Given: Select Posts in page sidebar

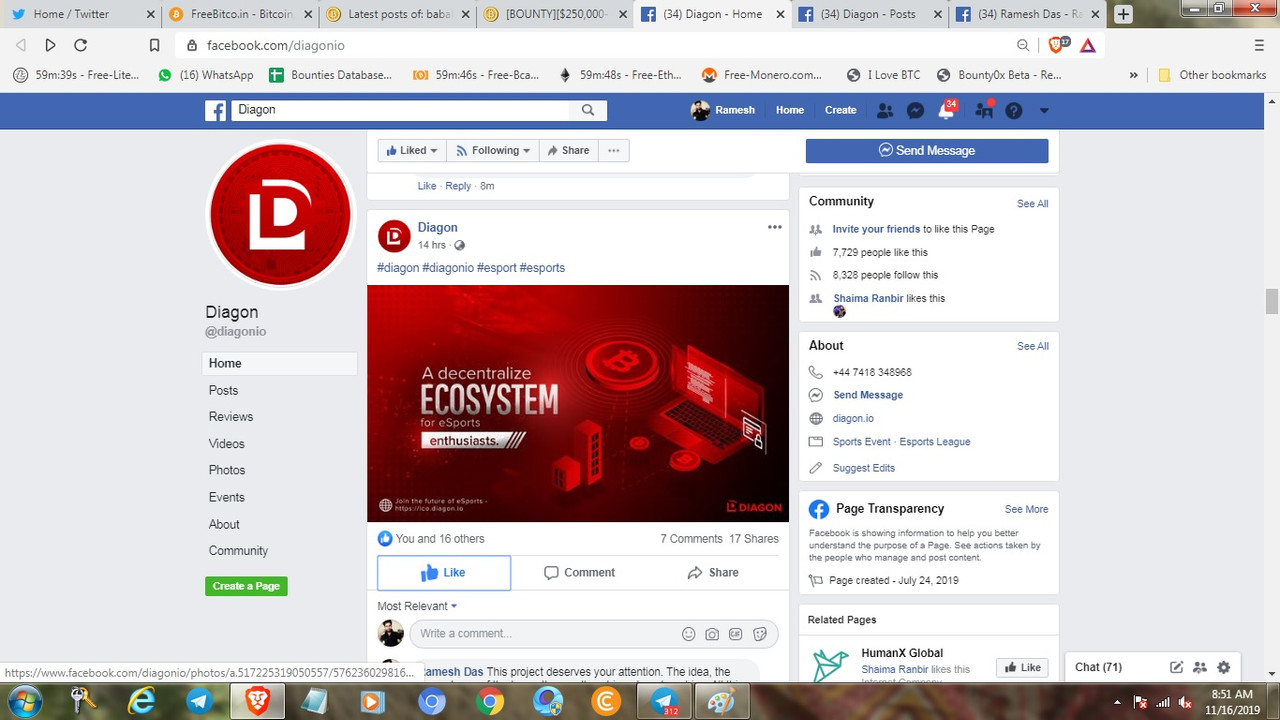Looking at the screenshot, I should [224, 390].
